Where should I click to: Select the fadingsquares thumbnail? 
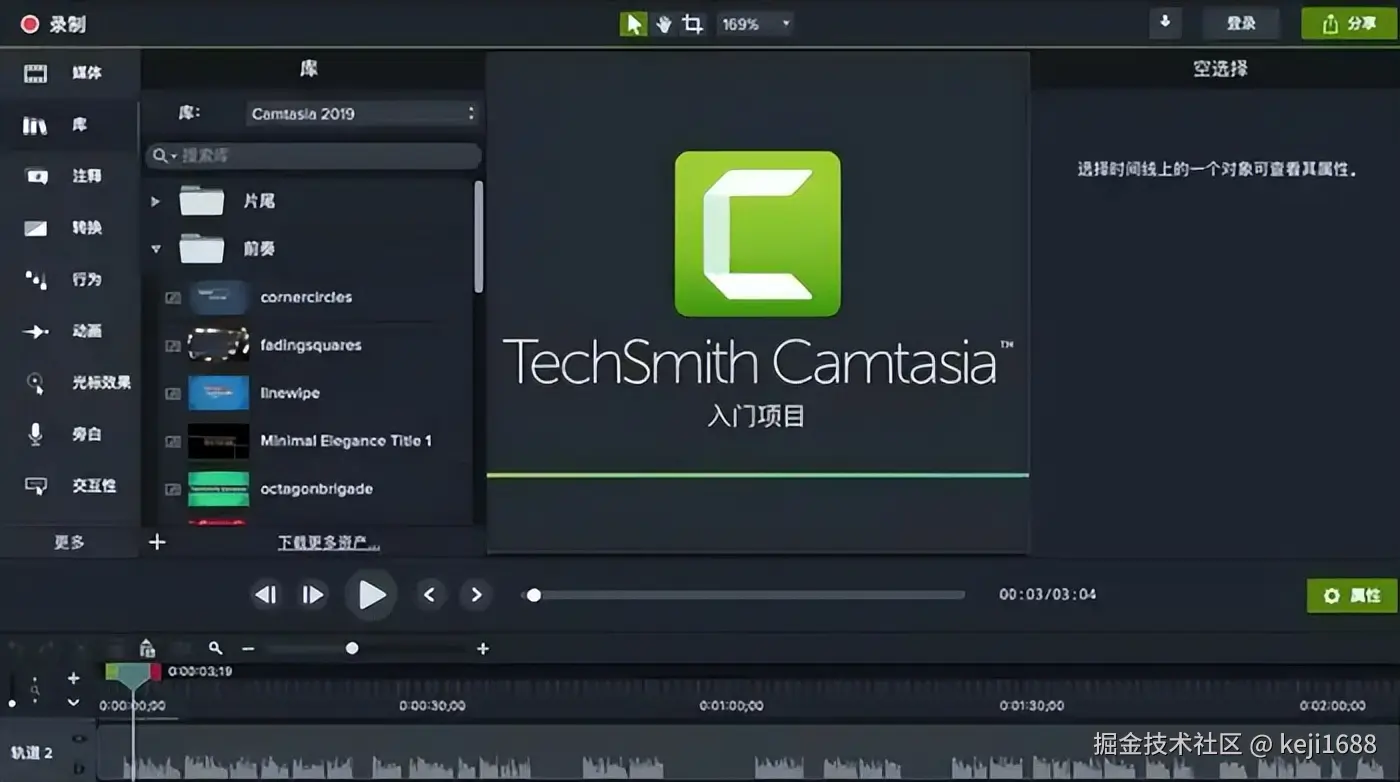click(218, 345)
